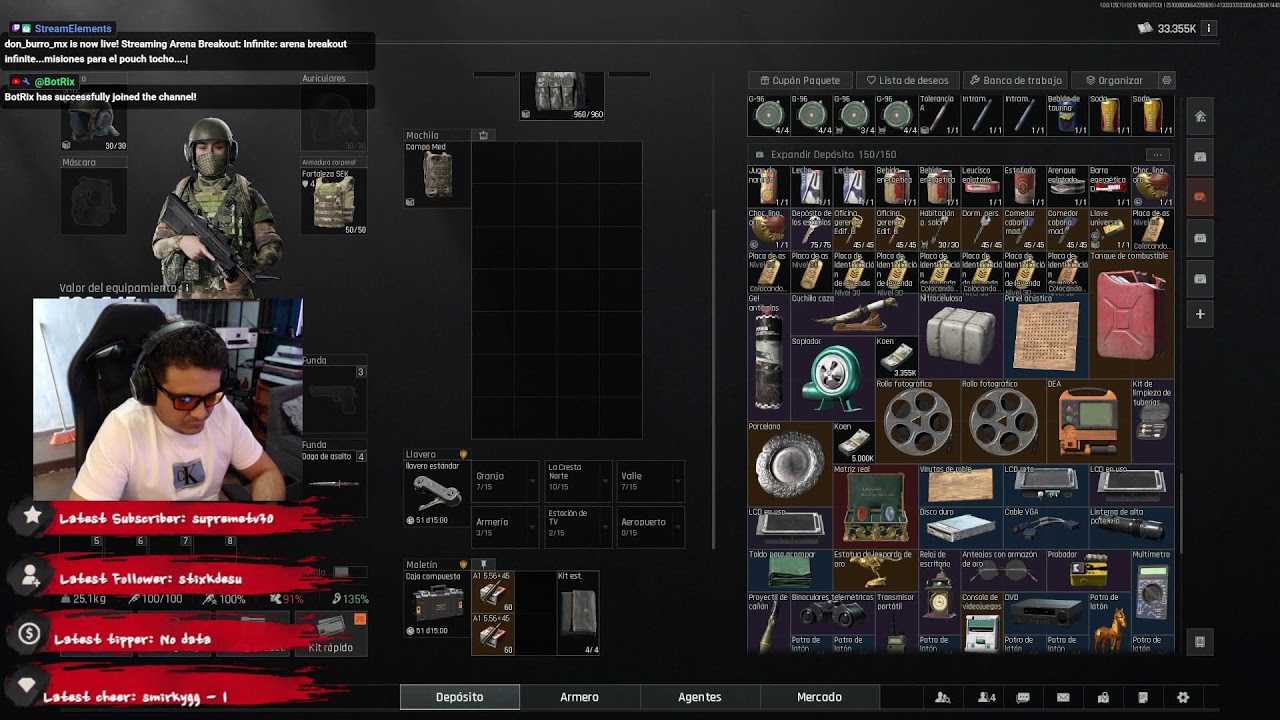Select the Binoculares telemétricos item
The height and width of the screenshot is (720, 1280).
pyautogui.click(x=832, y=612)
